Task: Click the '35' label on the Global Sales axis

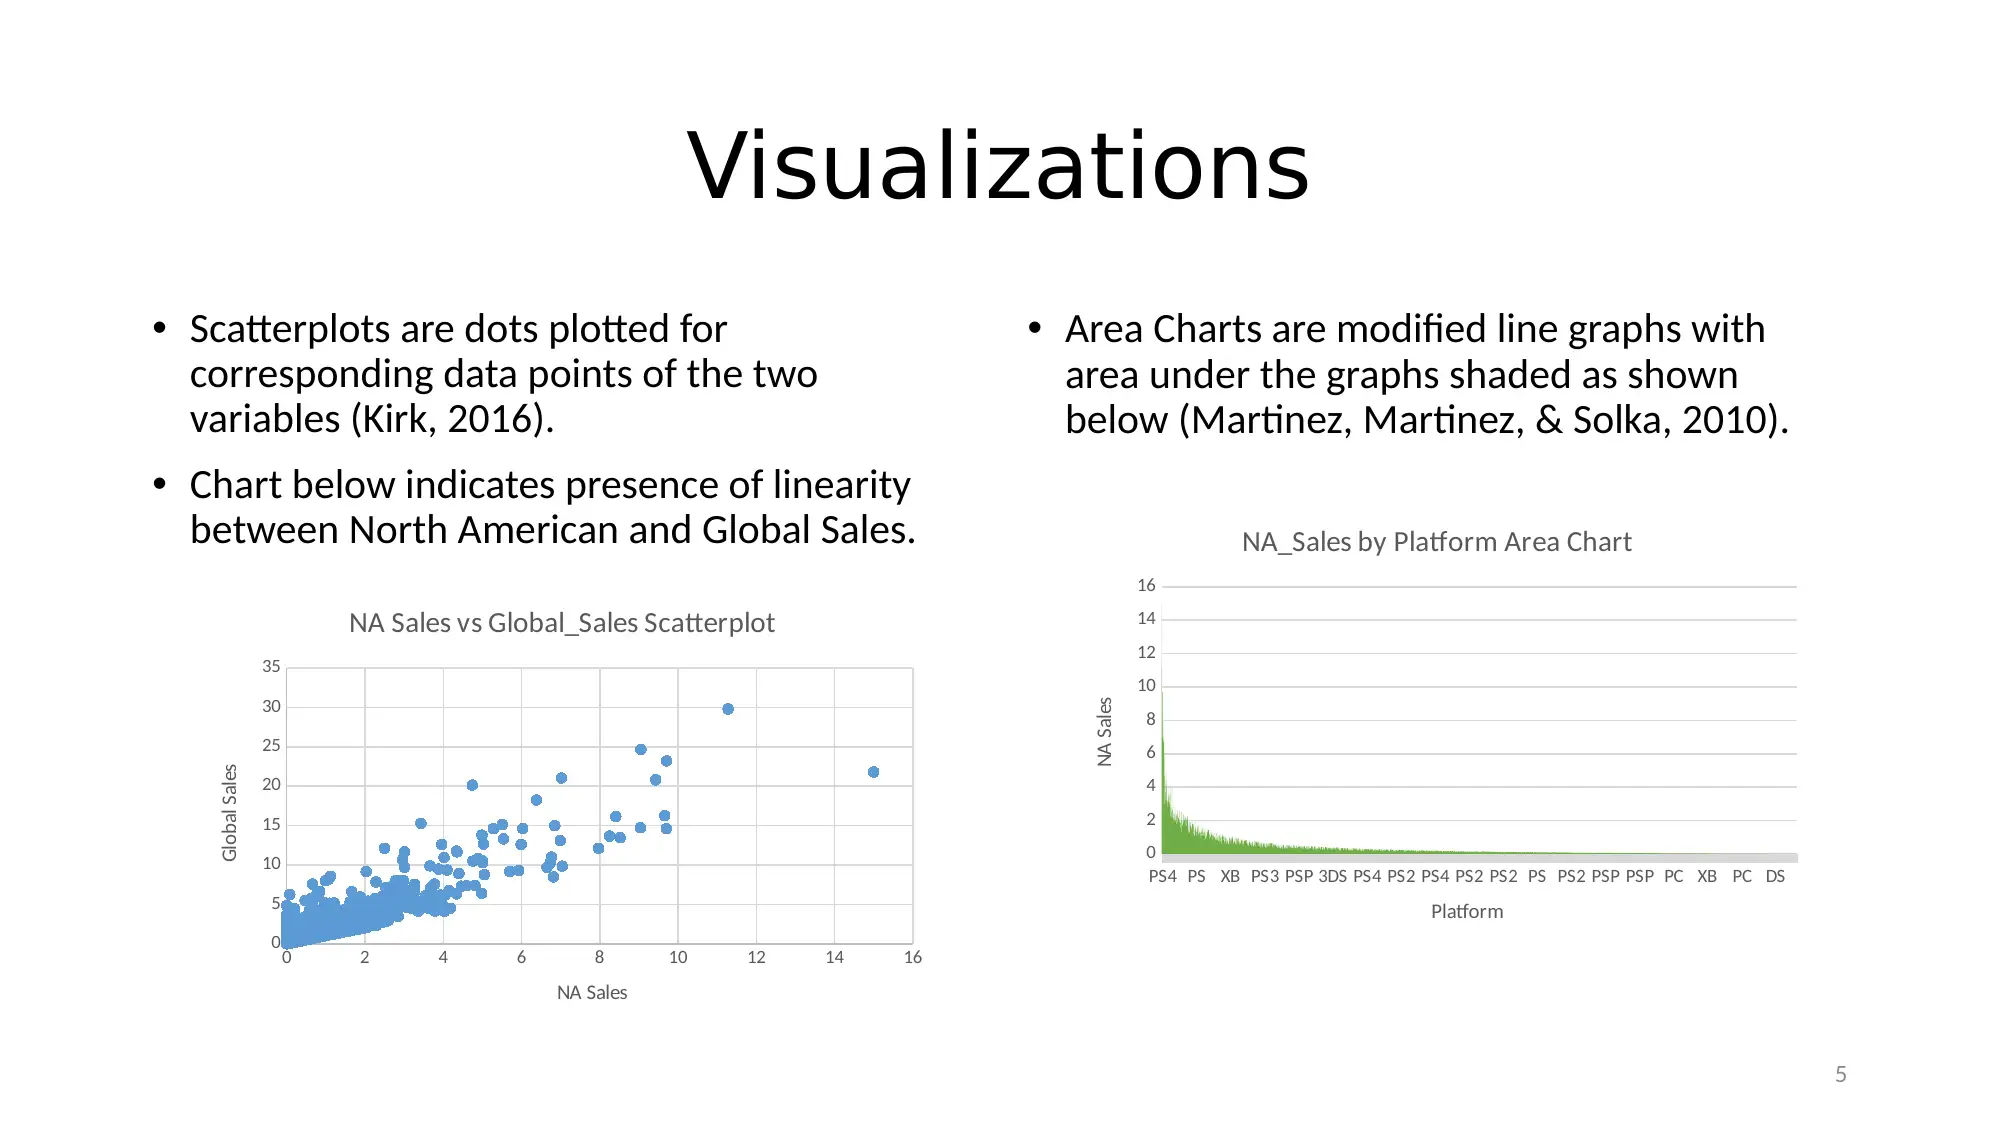Action: pos(271,666)
